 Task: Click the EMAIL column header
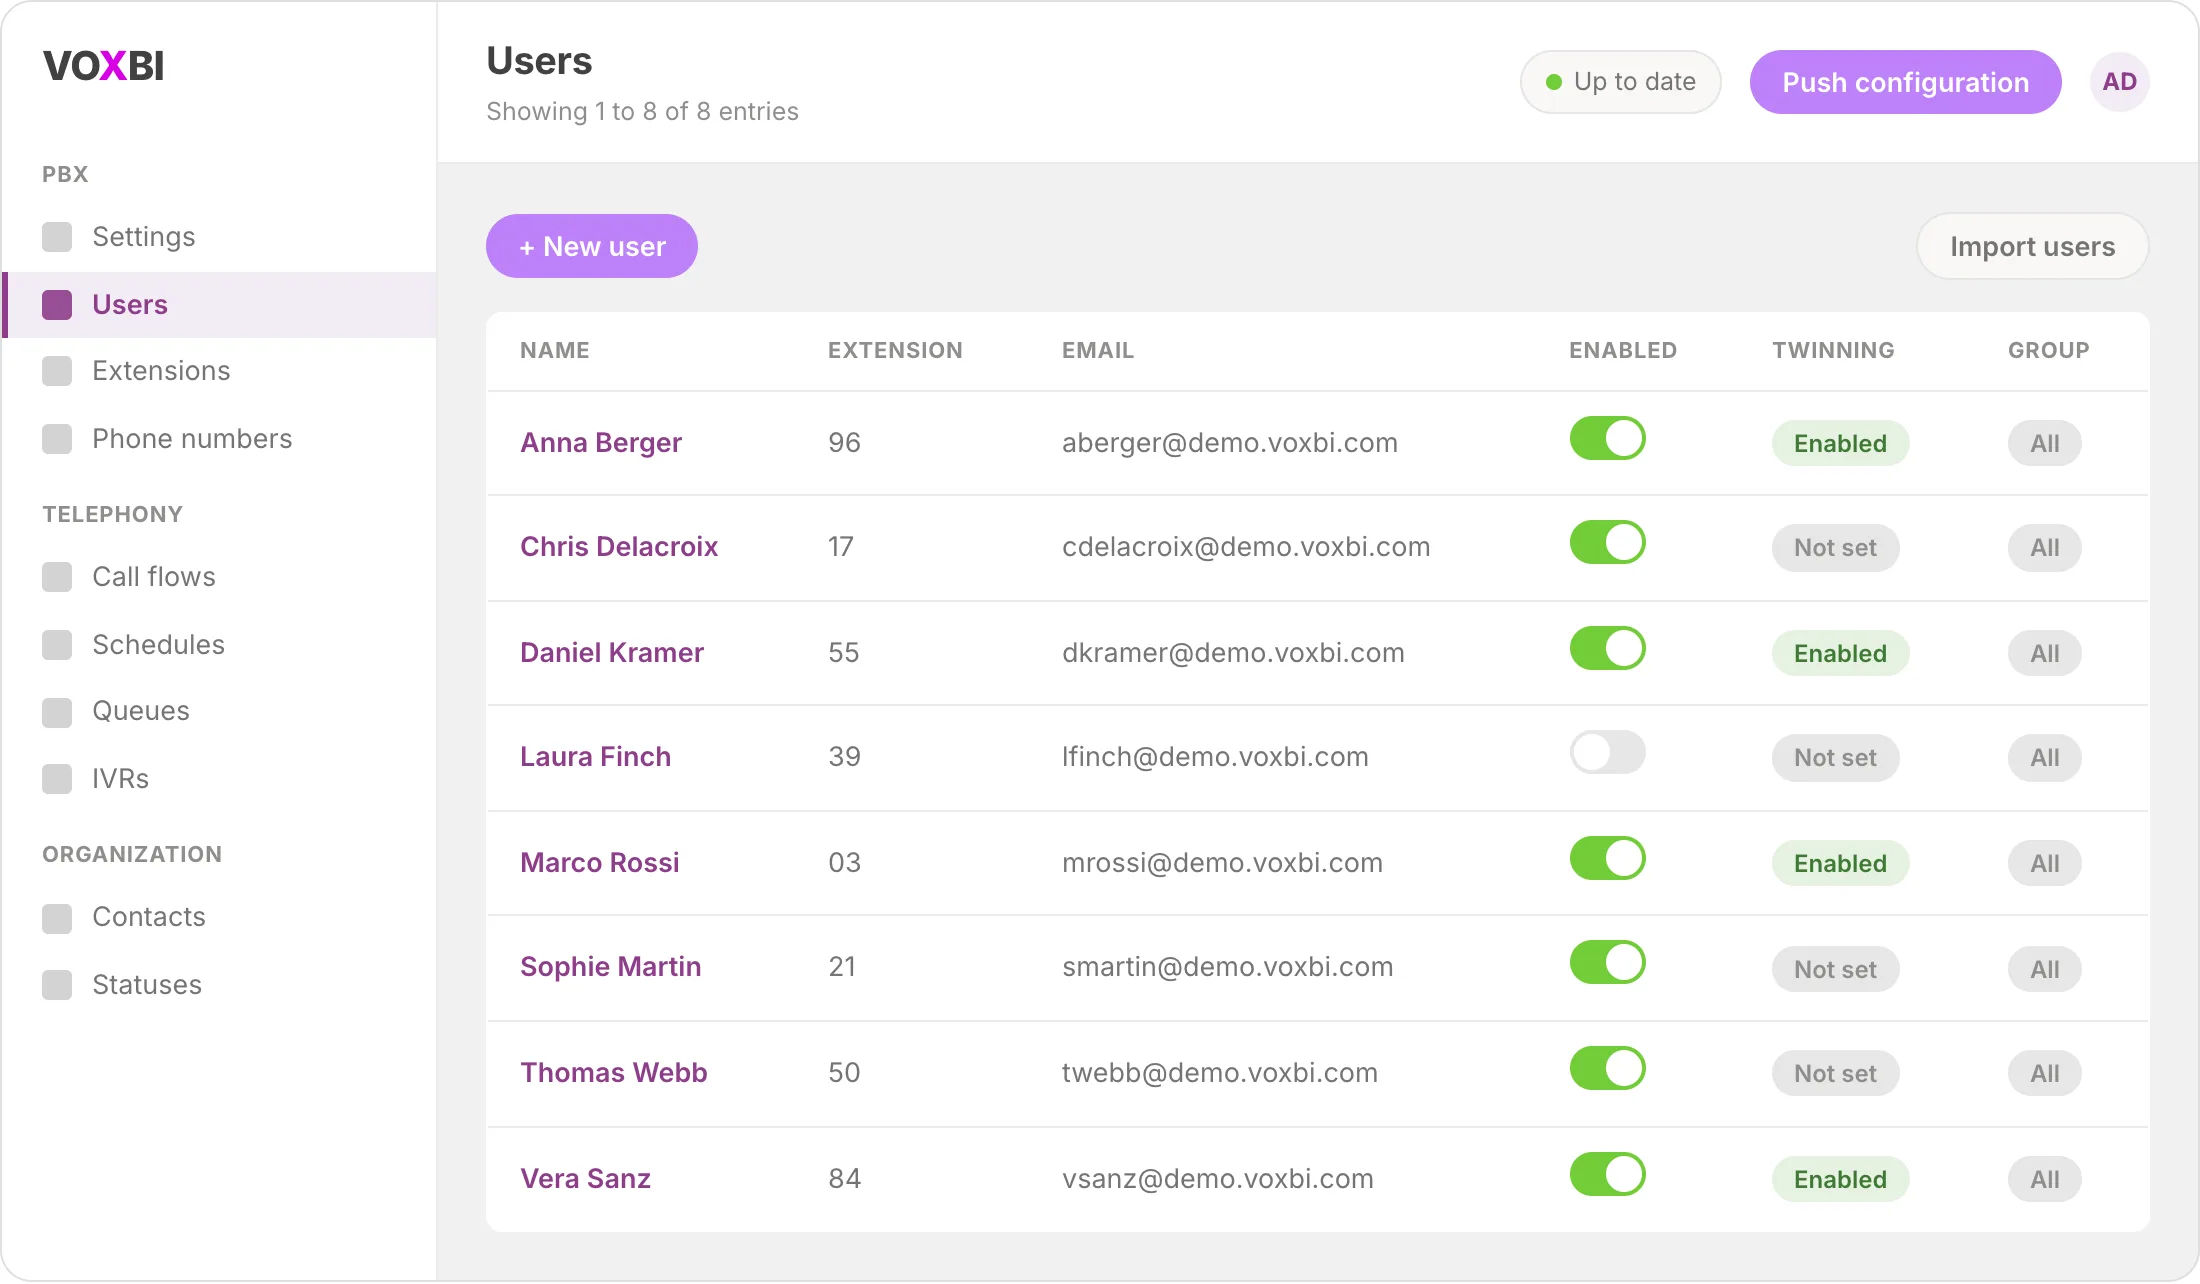coord(1098,351)
